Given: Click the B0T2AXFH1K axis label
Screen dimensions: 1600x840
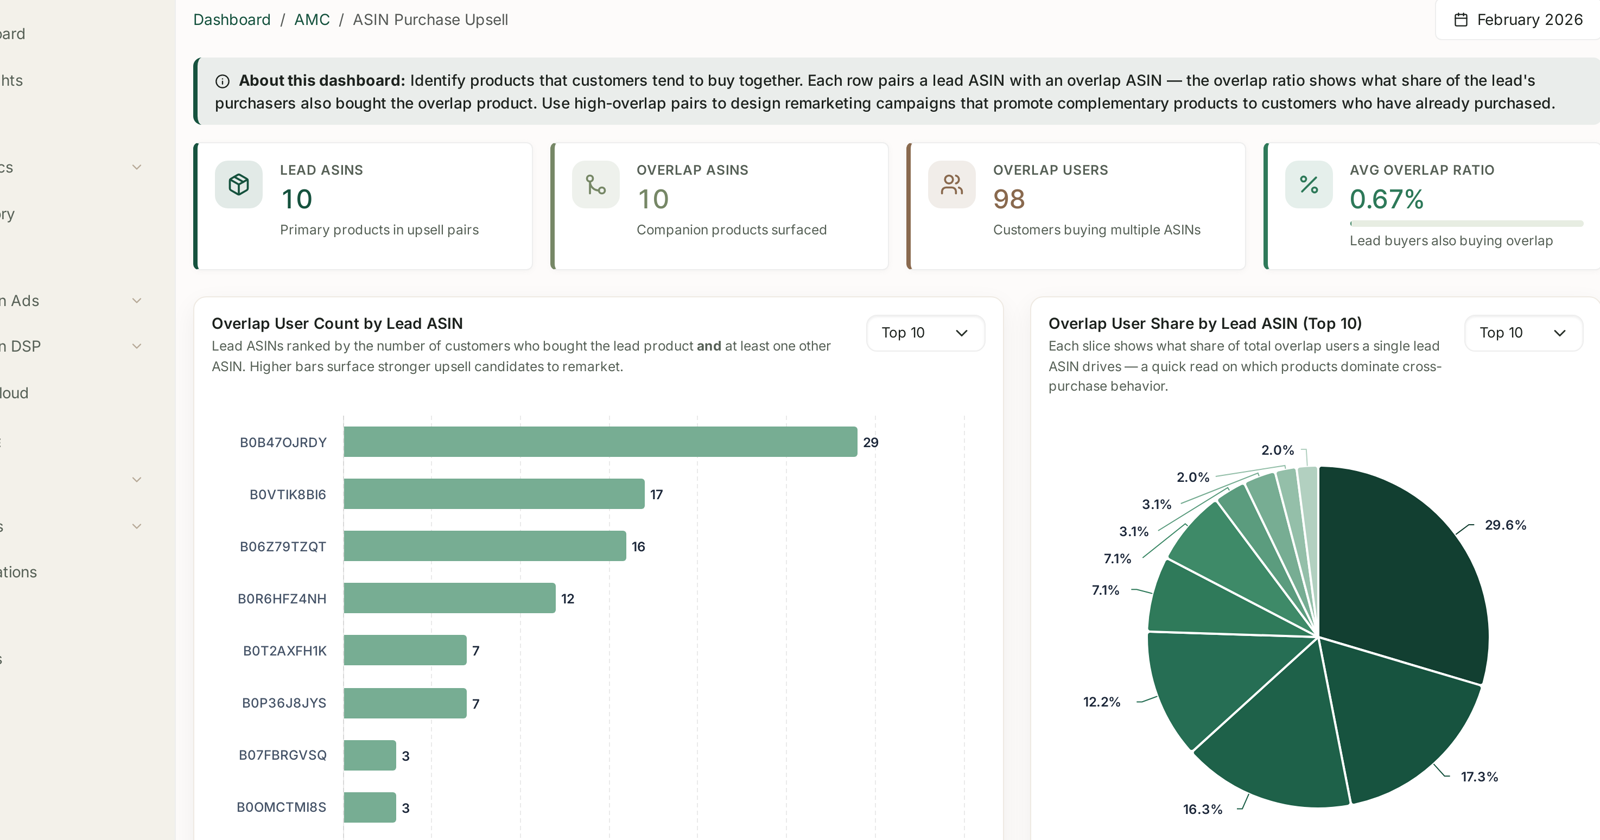Looking at the screenshot, I should (x=285, y=651).
